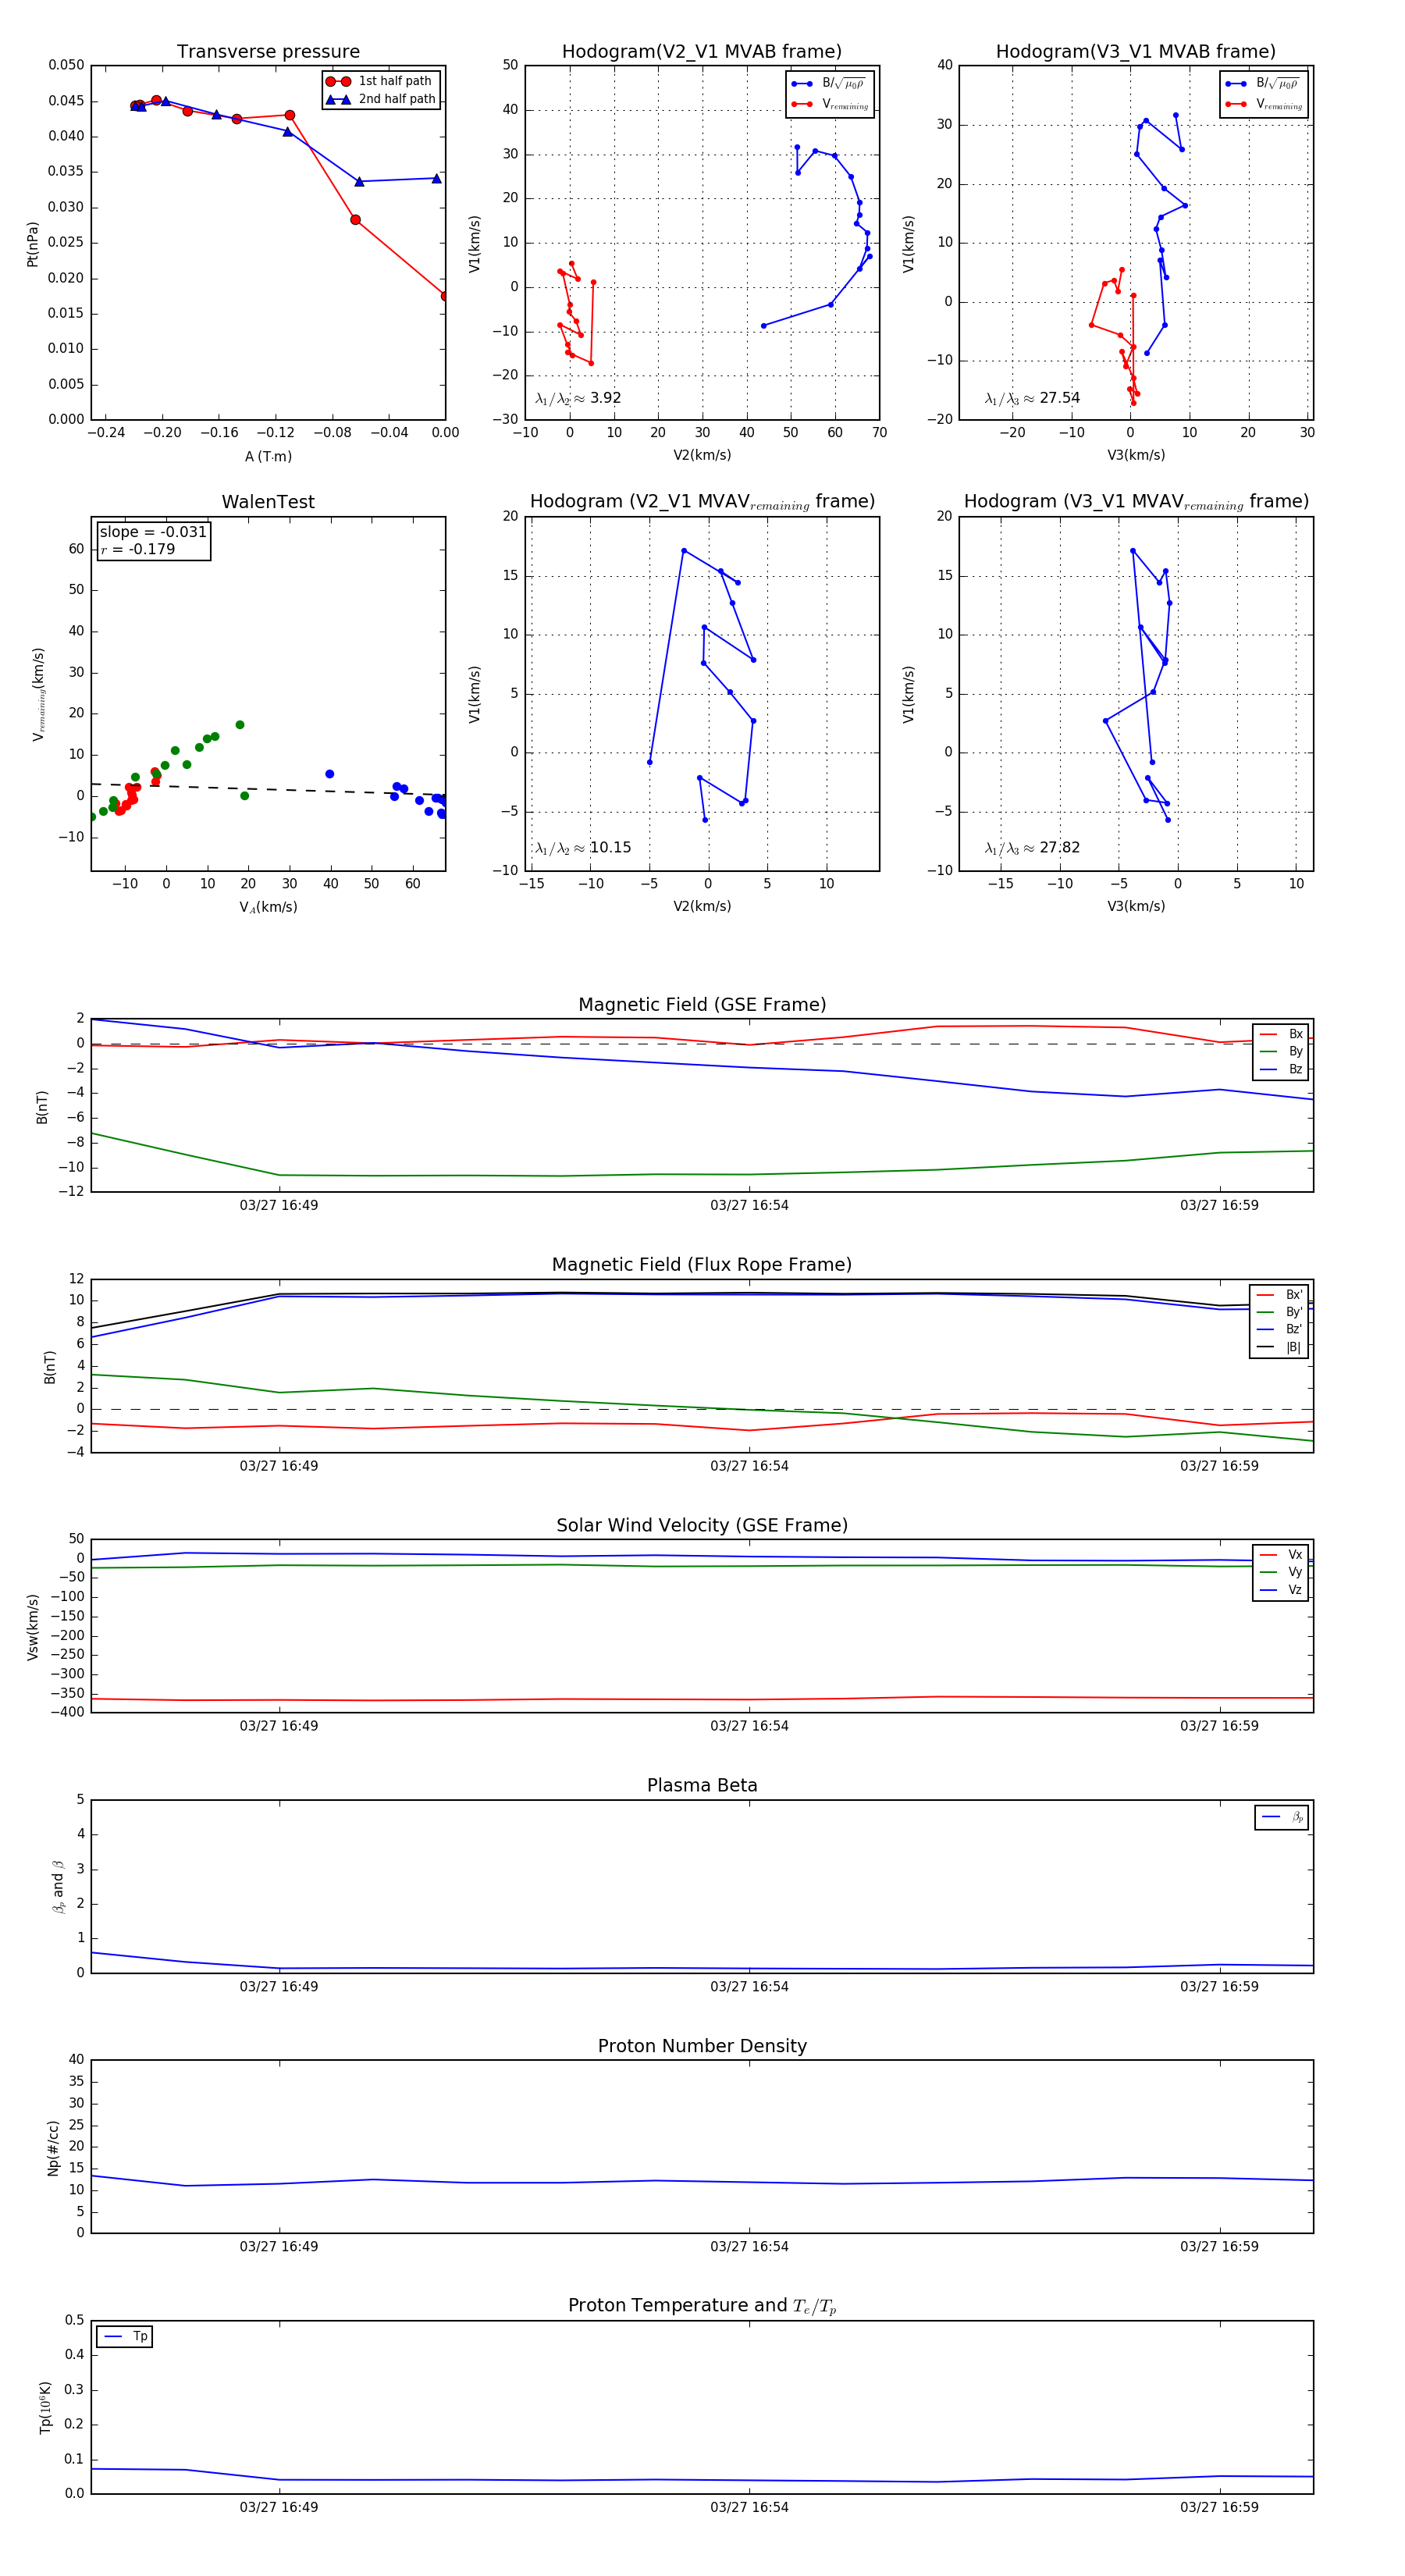Screen dimensions: 1405x2576
Task: Click the 'Proton Number Density' title
Action: (x=702, y=2045)
